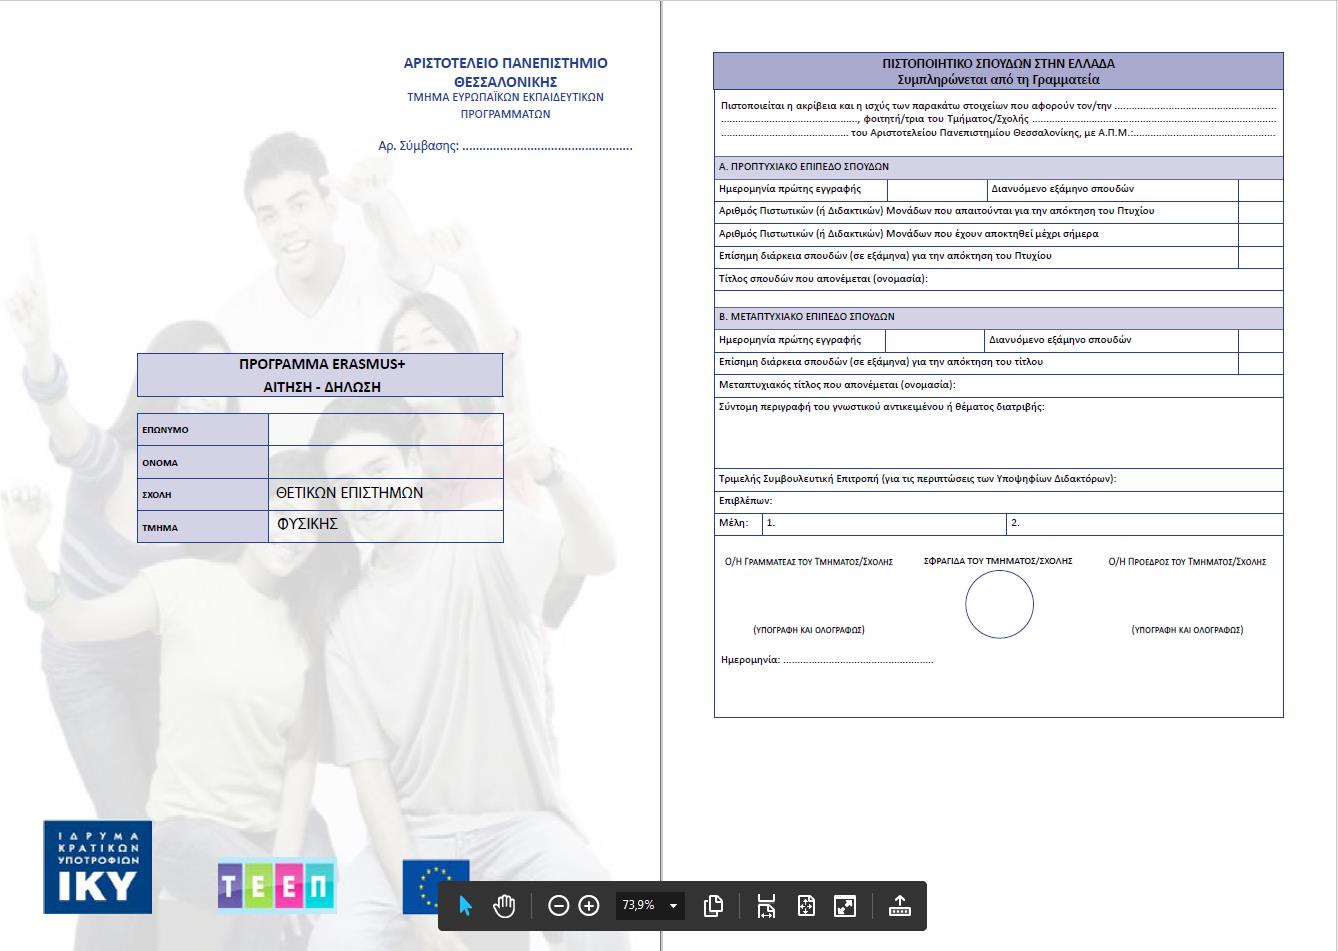Activate the selection arrow tool
The image size is (1338, 951).
click(x=465, y=906)
